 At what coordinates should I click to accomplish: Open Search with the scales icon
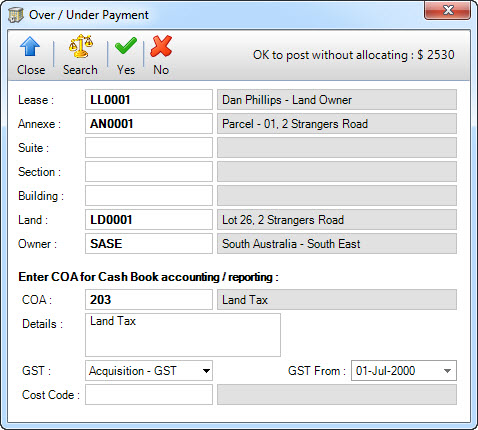pyautogui.click(x=80, y=47)
